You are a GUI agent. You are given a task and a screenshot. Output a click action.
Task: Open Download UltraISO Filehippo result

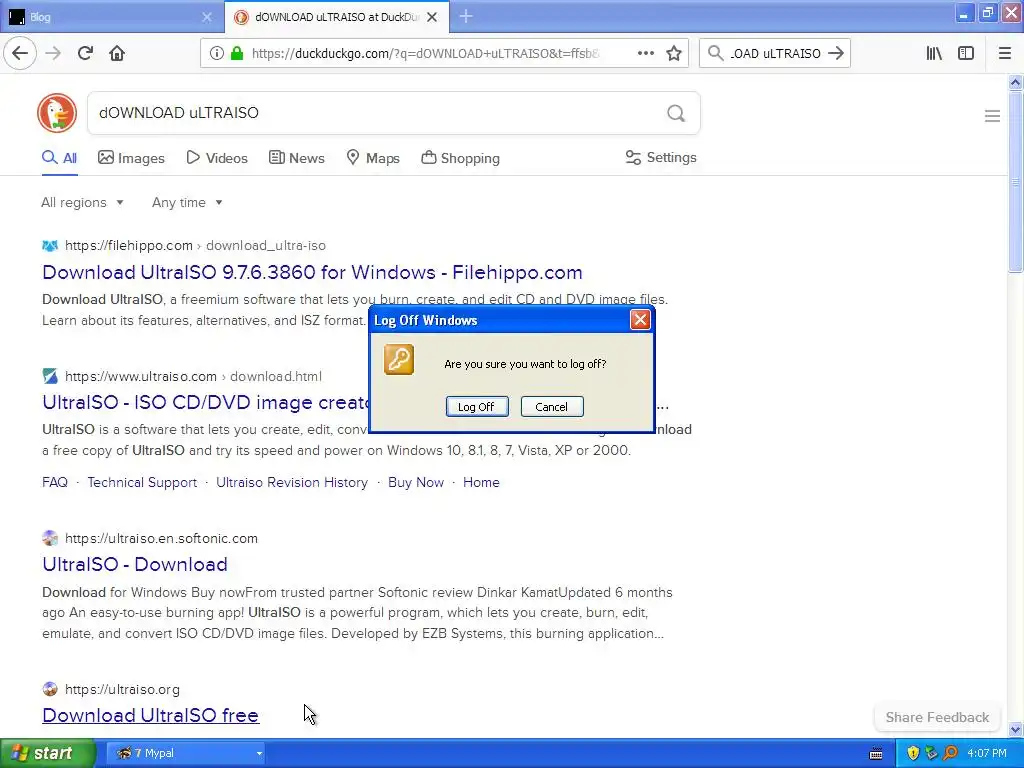coord(312,272)
